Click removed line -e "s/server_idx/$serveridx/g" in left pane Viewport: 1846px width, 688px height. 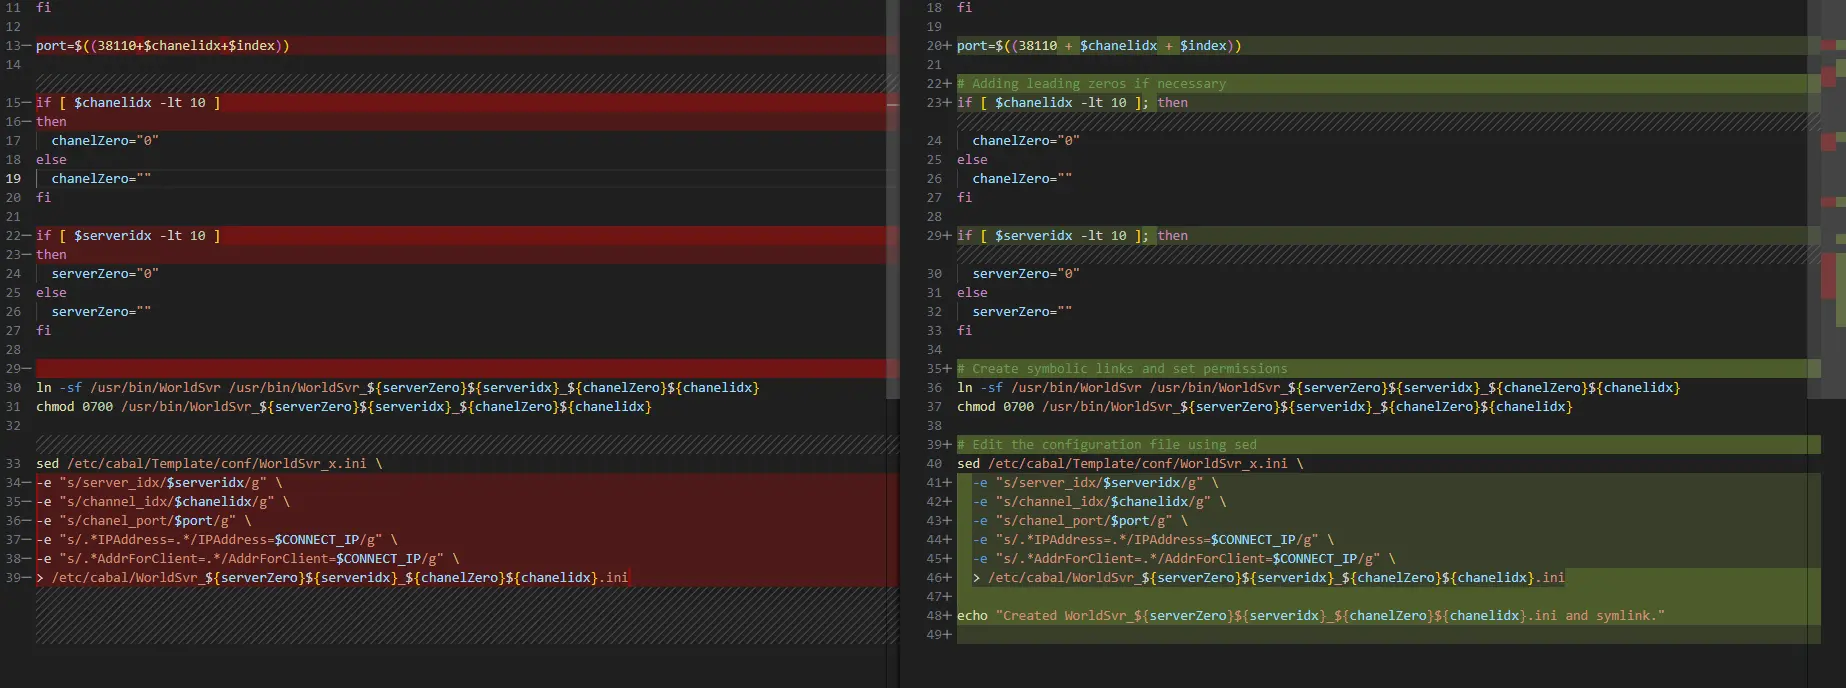tap(159, 482)
